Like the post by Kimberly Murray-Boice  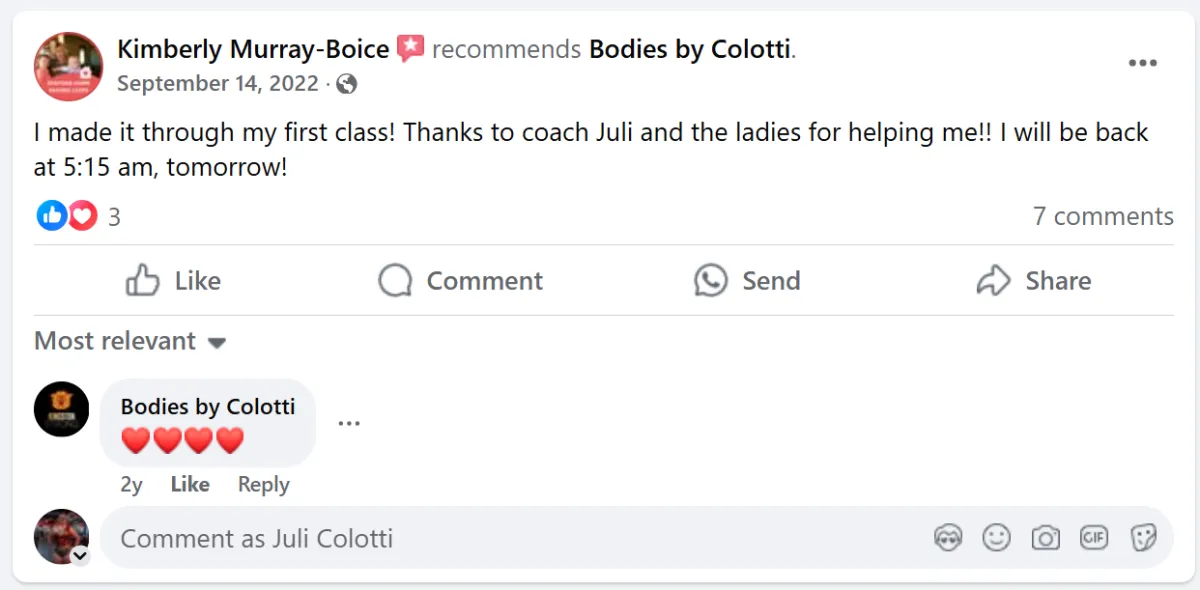pyautogui.click(x=174, y=281)
